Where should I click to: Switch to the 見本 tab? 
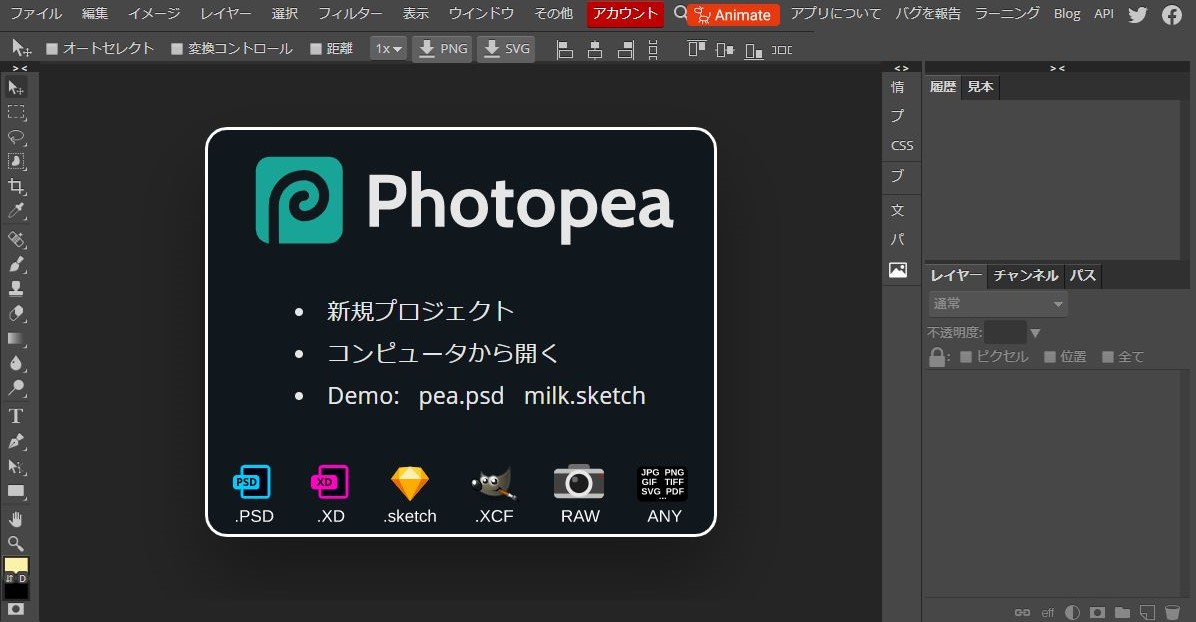[x=980, y=87]
